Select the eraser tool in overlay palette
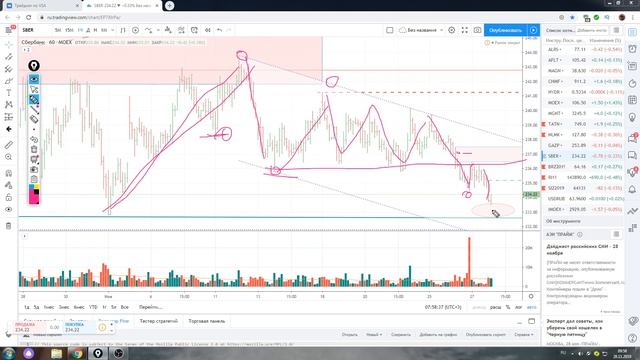 click(34, 119)
